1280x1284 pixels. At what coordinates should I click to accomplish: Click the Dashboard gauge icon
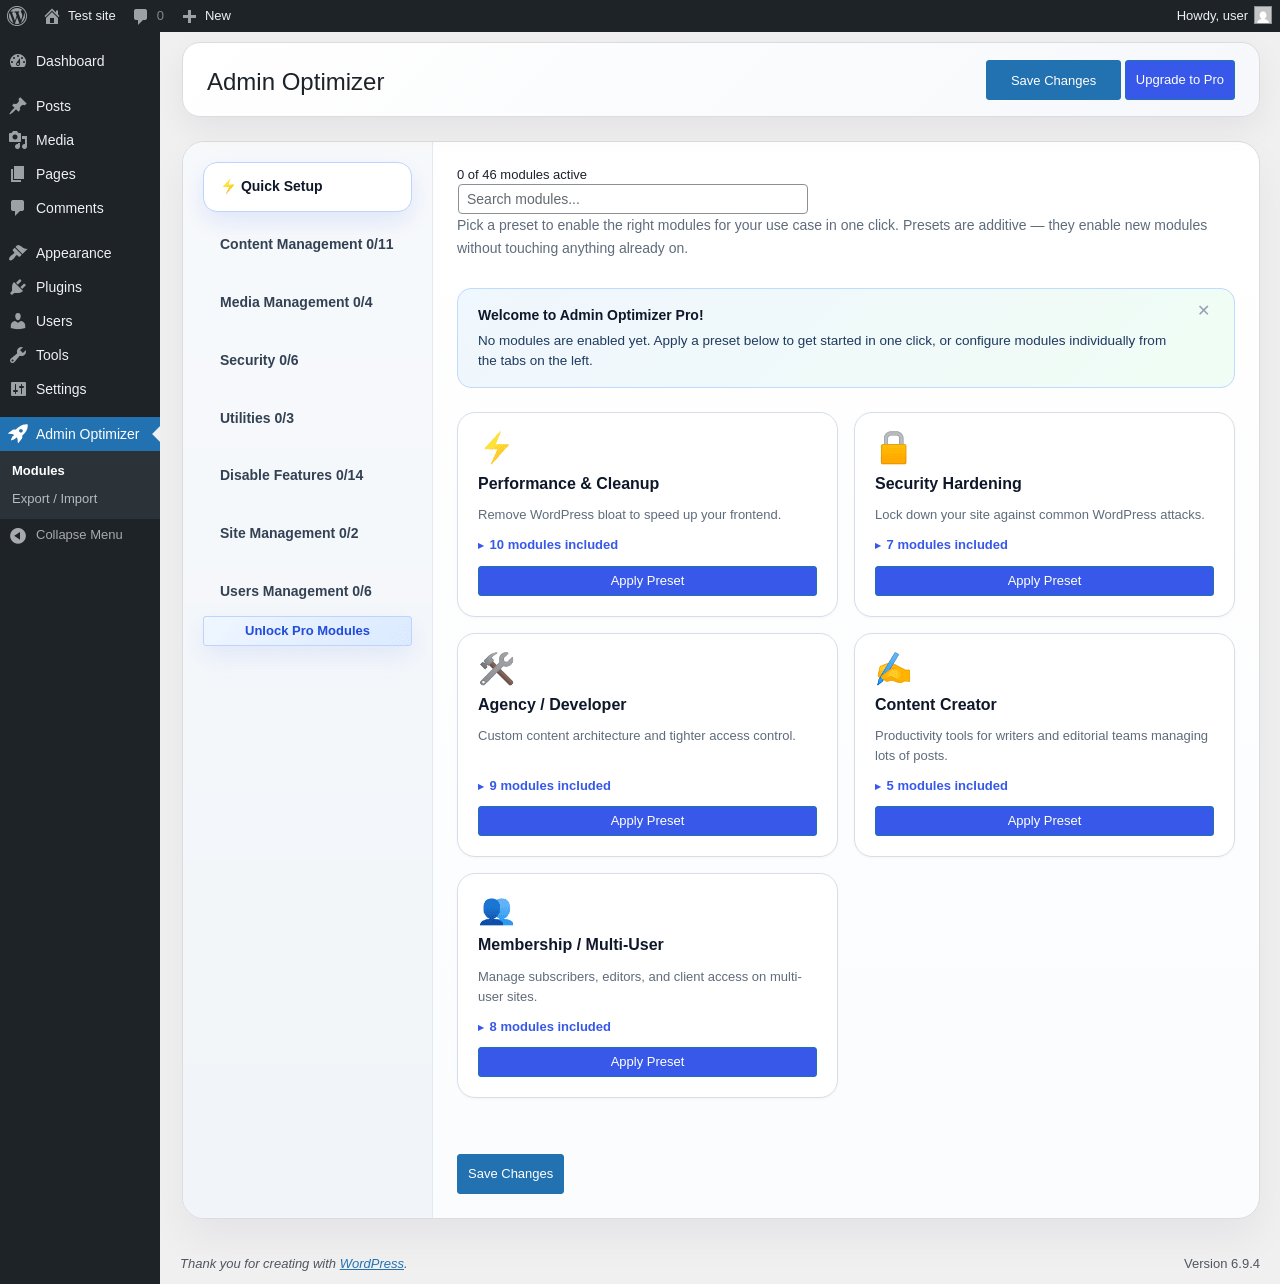coord(18,61)
